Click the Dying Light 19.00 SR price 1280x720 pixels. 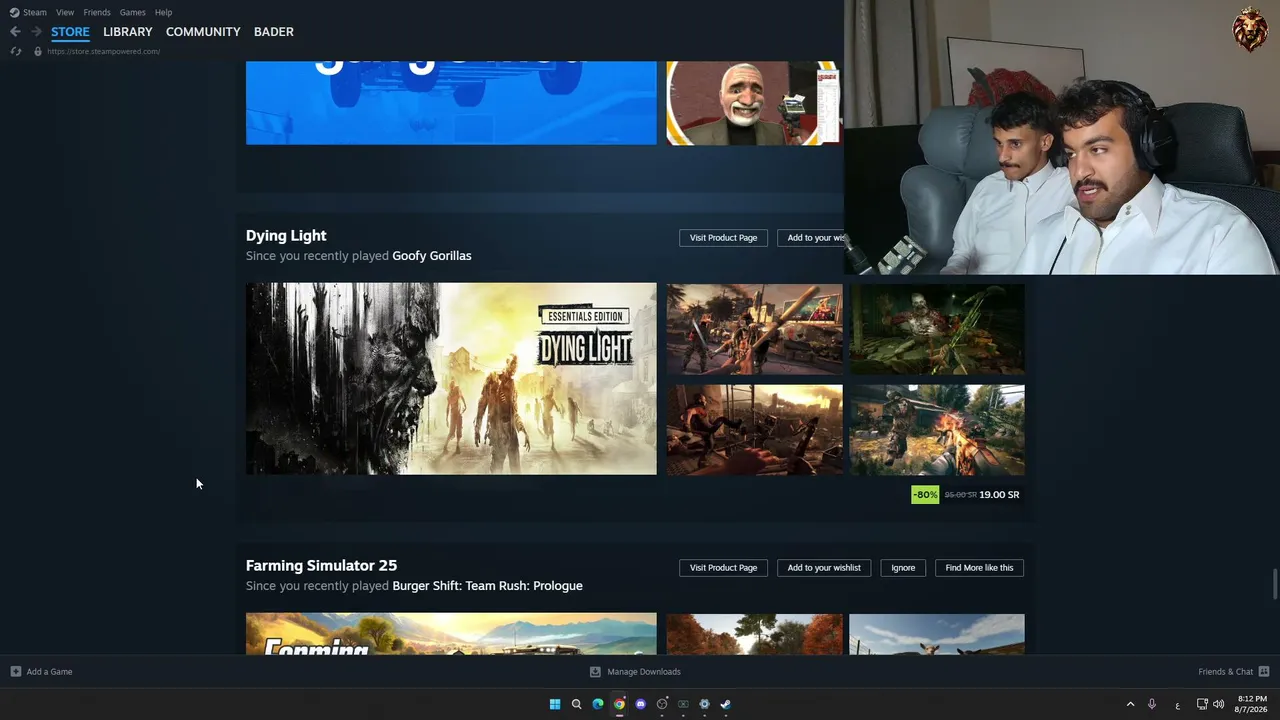point(999,495)
